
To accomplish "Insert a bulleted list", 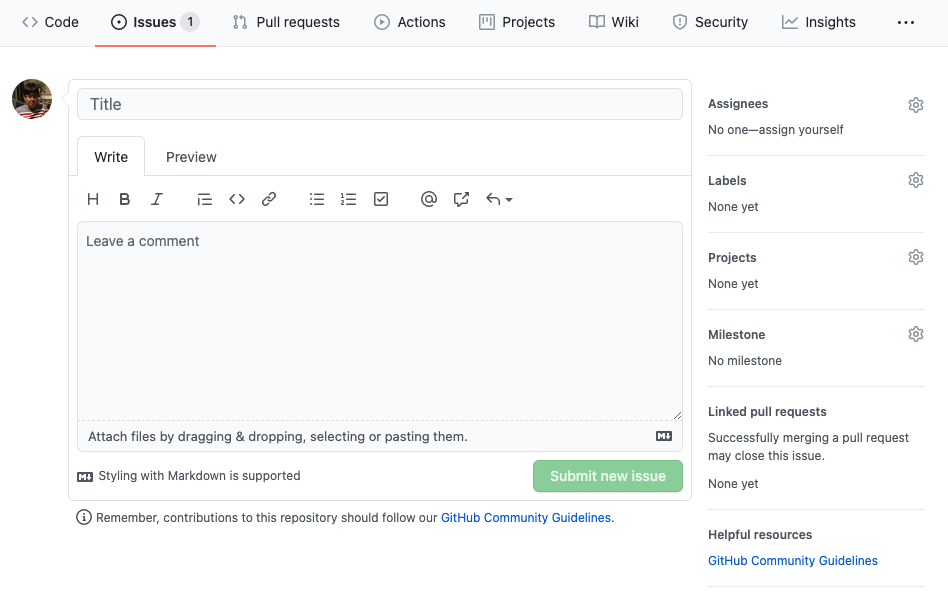I will [317, 199].
